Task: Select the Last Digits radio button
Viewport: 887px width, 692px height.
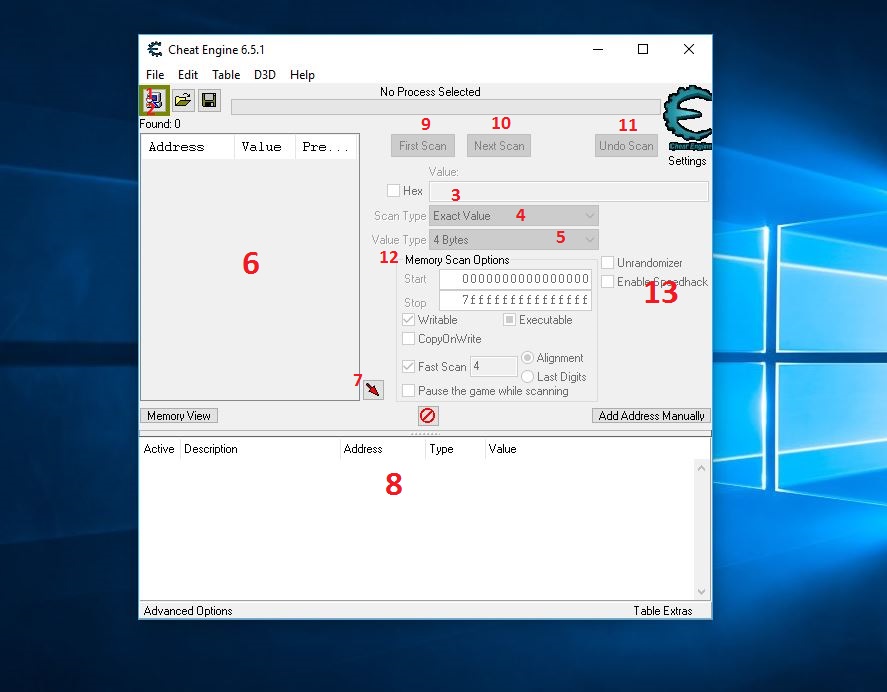Action: [527, 376]
